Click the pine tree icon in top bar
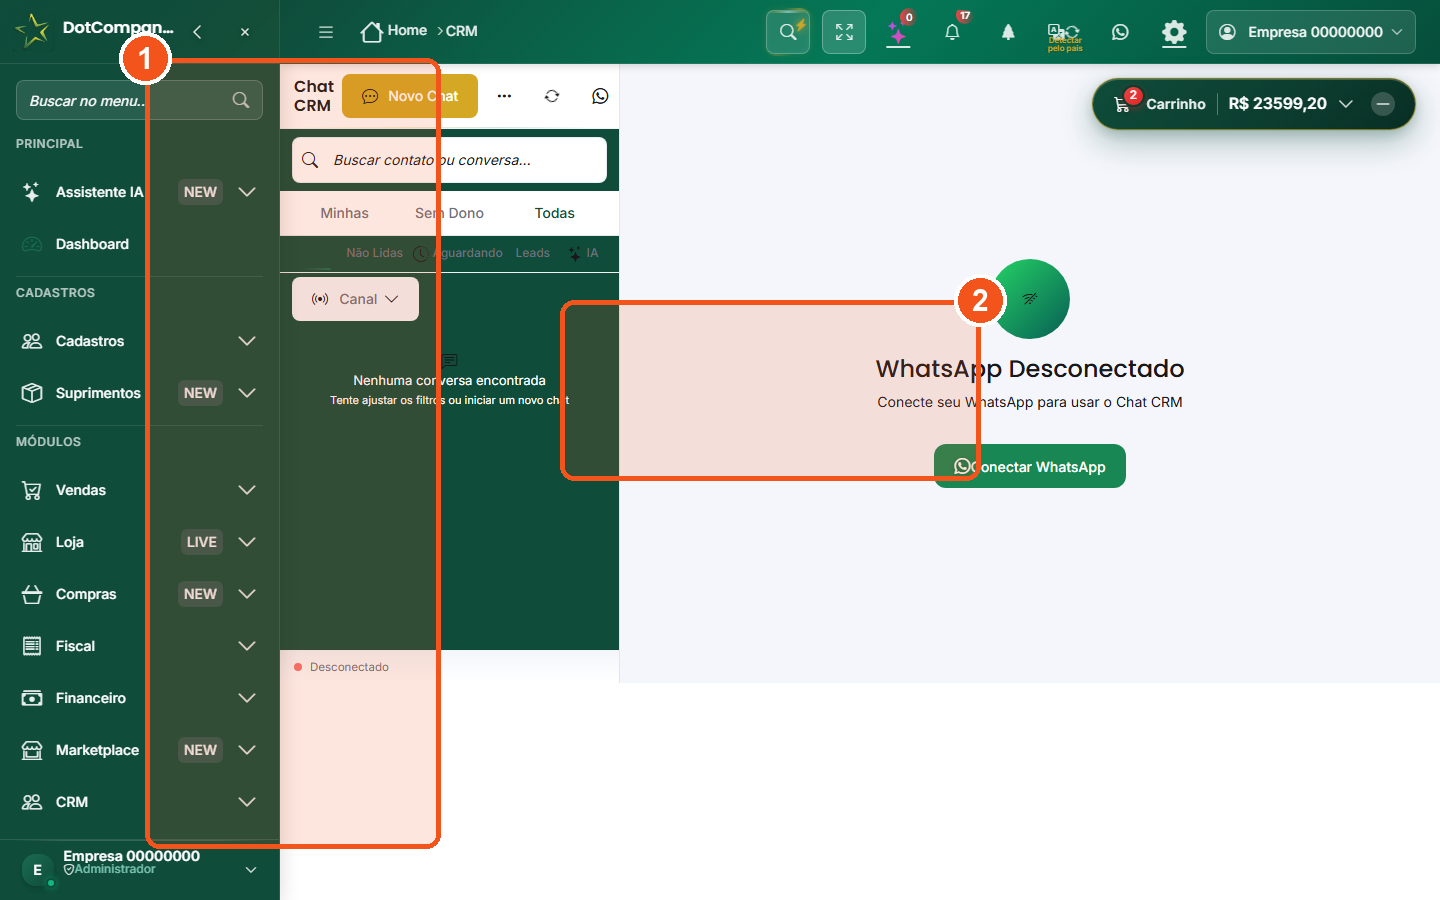 pyautogui.click(x=1008, y=32)
